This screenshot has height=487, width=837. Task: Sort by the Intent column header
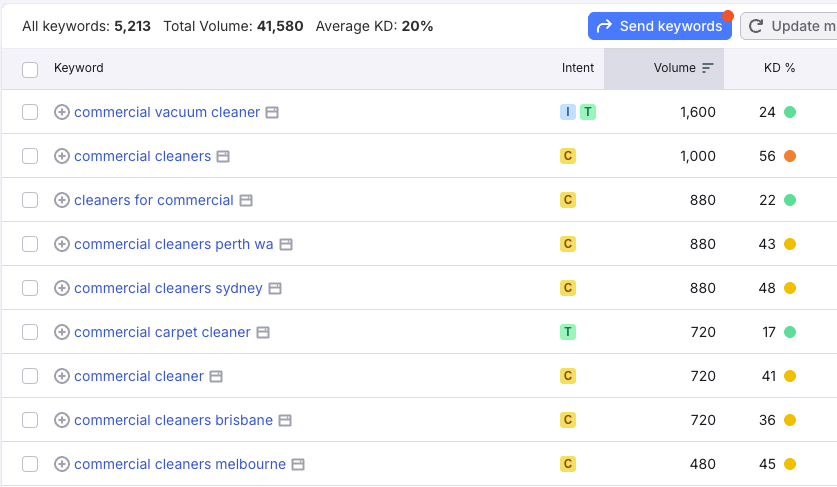coord(577,68)
